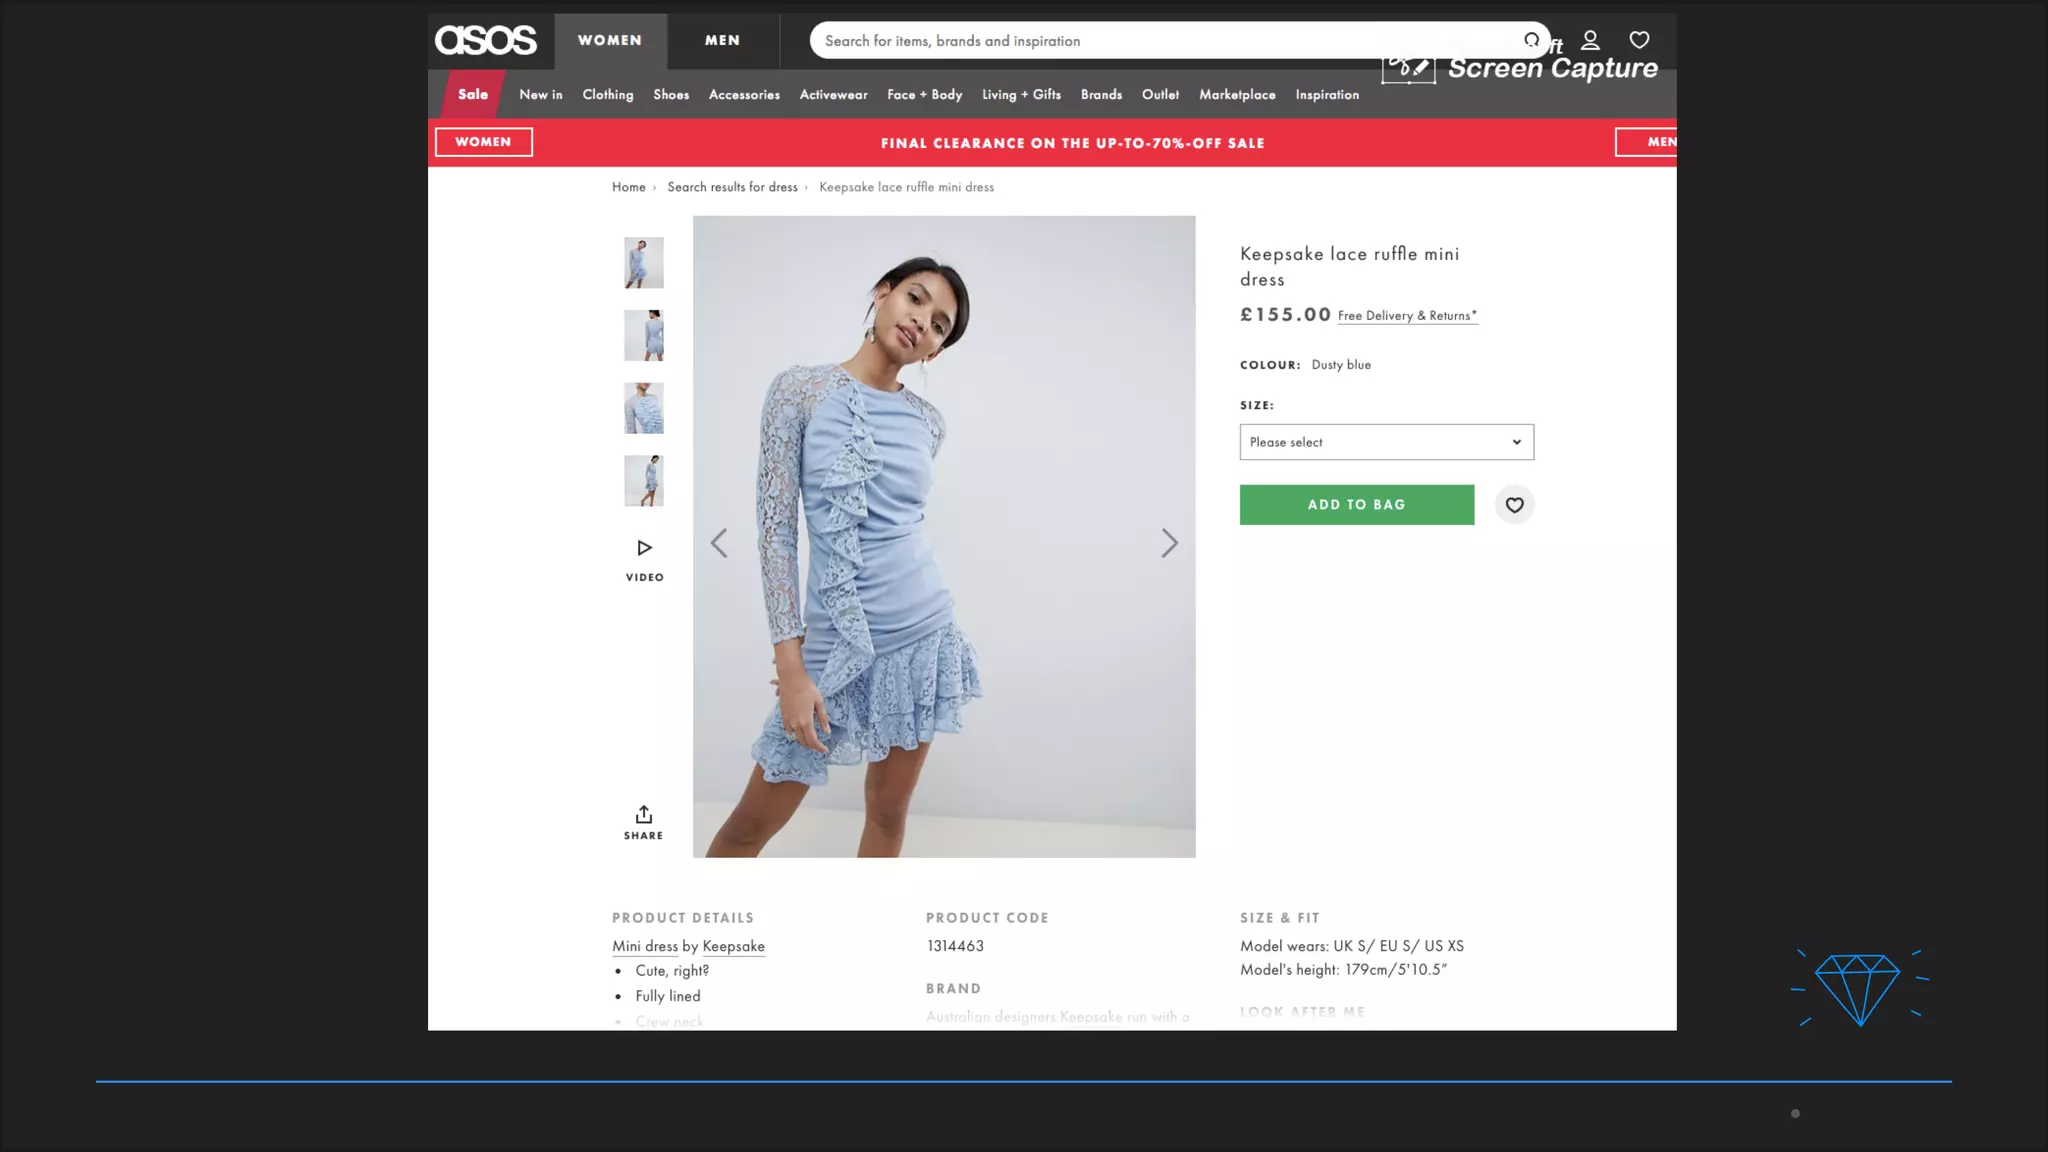Open the Keepsake brand link
This screenshot has width=2048, height=1152.
[x=733, y=946]
